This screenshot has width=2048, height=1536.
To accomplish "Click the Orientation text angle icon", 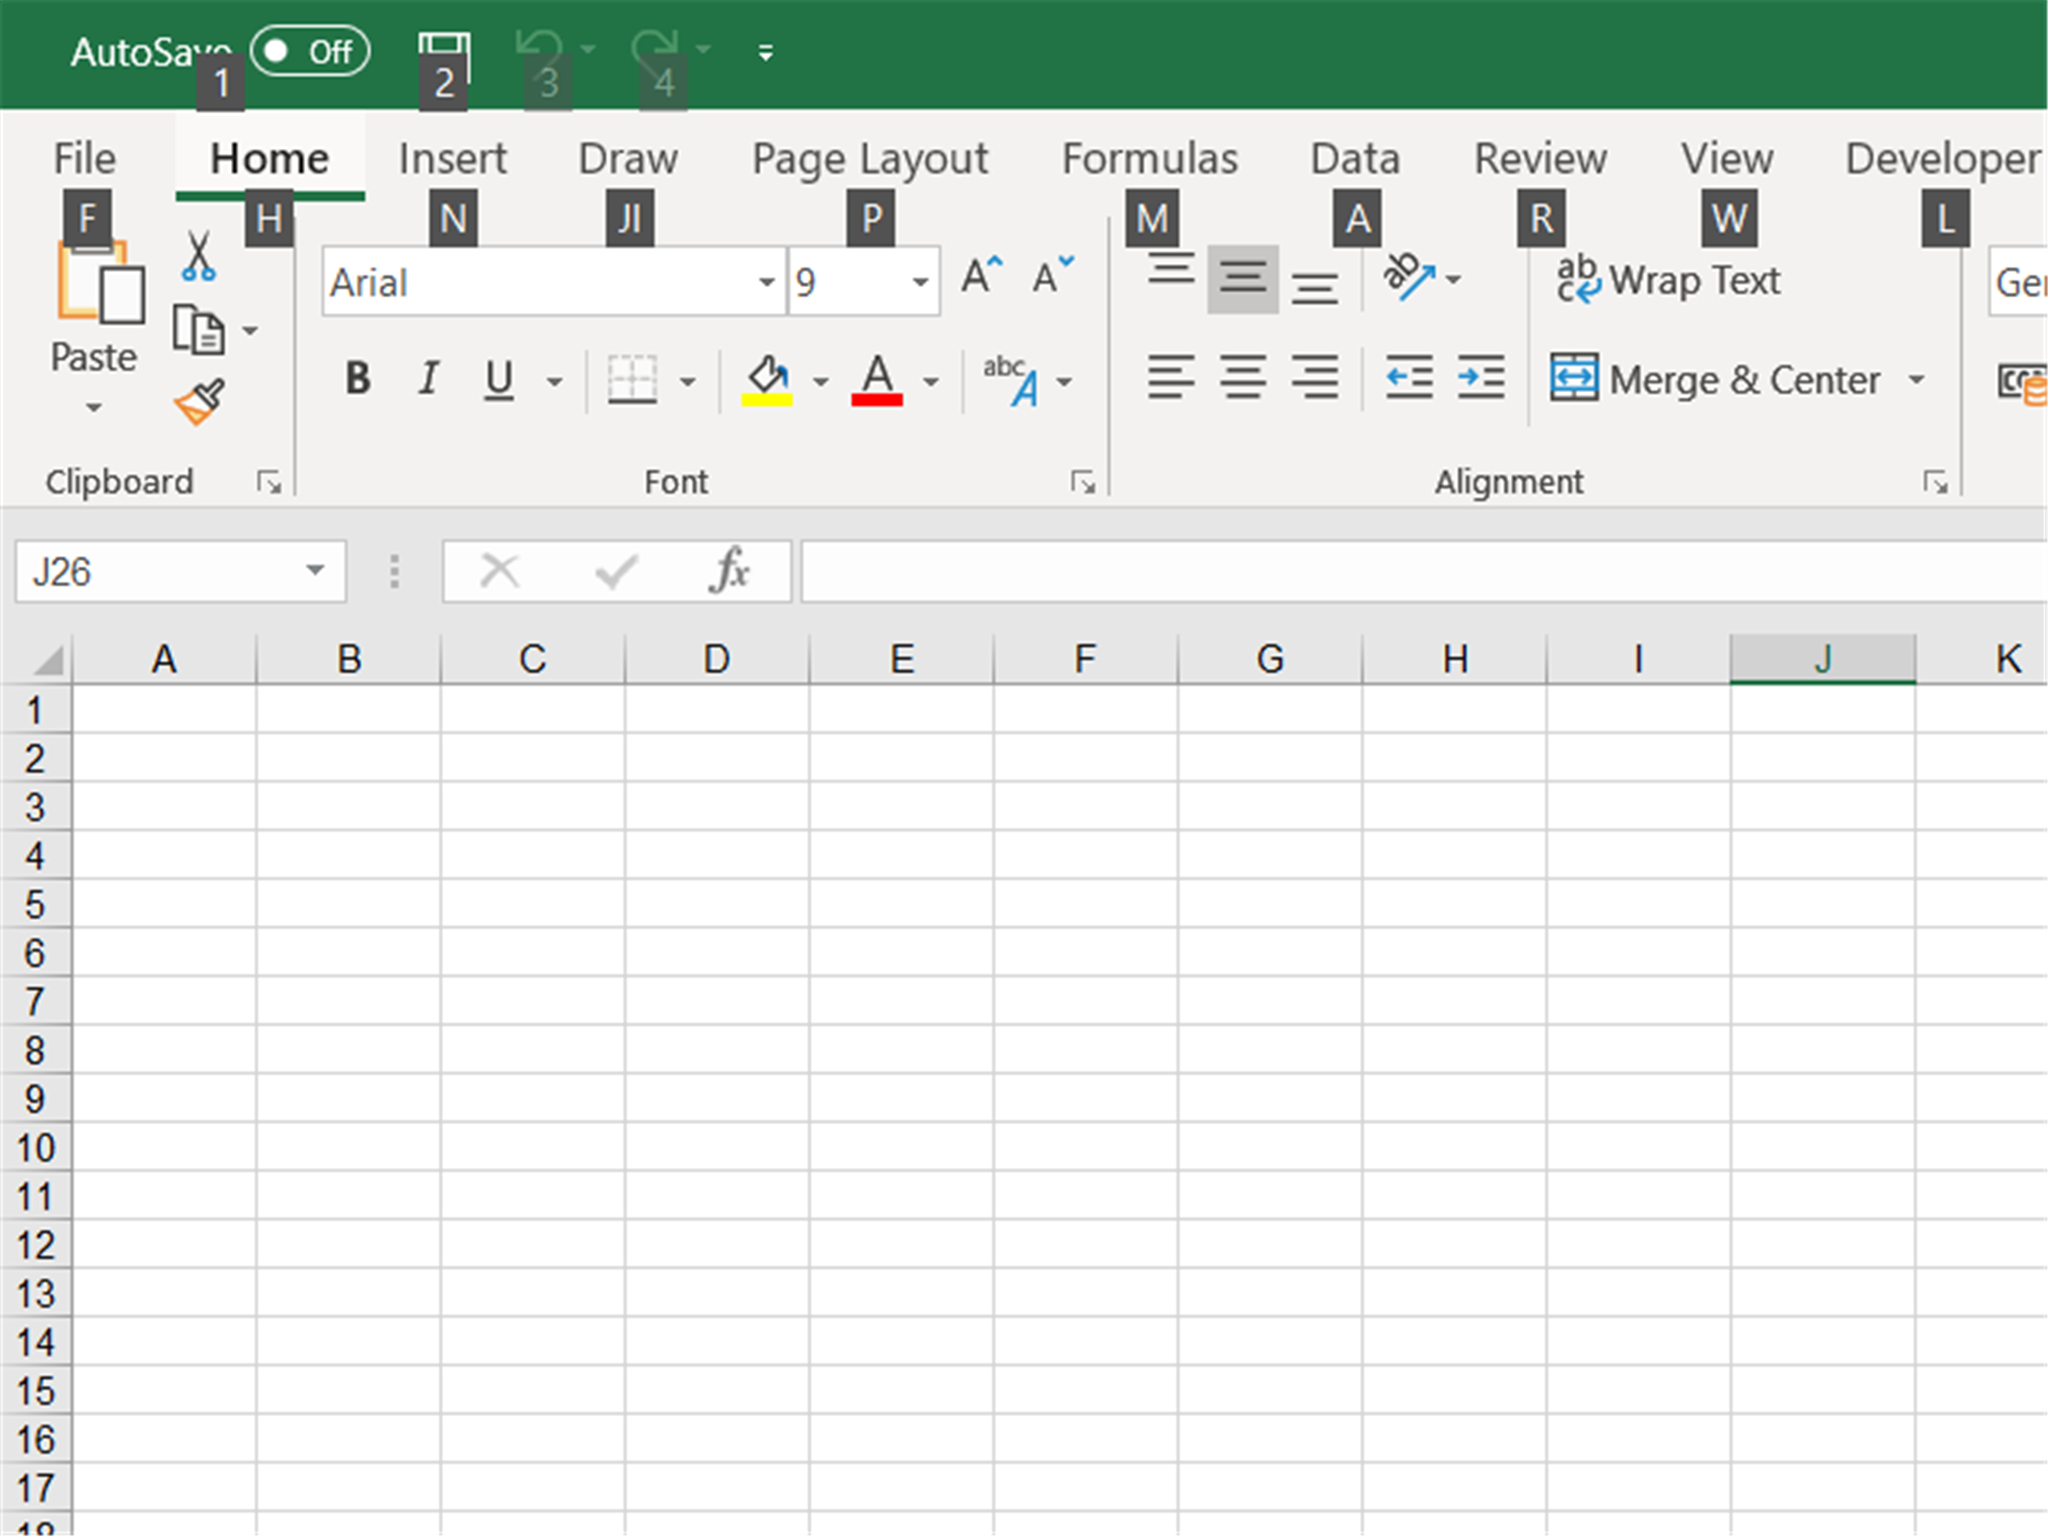I will click(1409, 277).
